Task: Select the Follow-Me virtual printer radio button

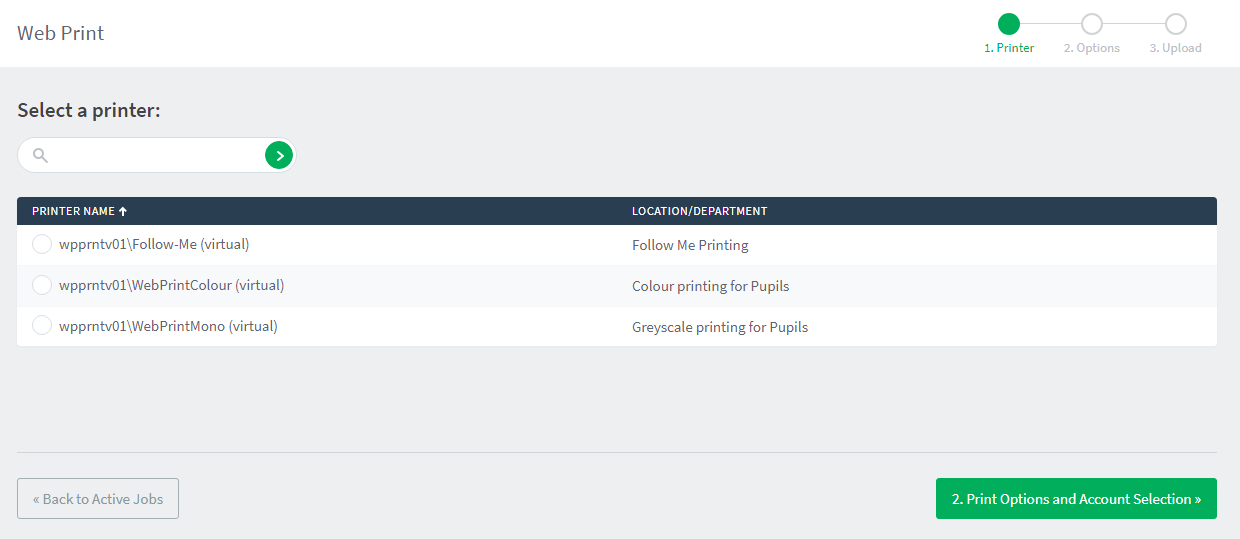Action: point(42,244)
